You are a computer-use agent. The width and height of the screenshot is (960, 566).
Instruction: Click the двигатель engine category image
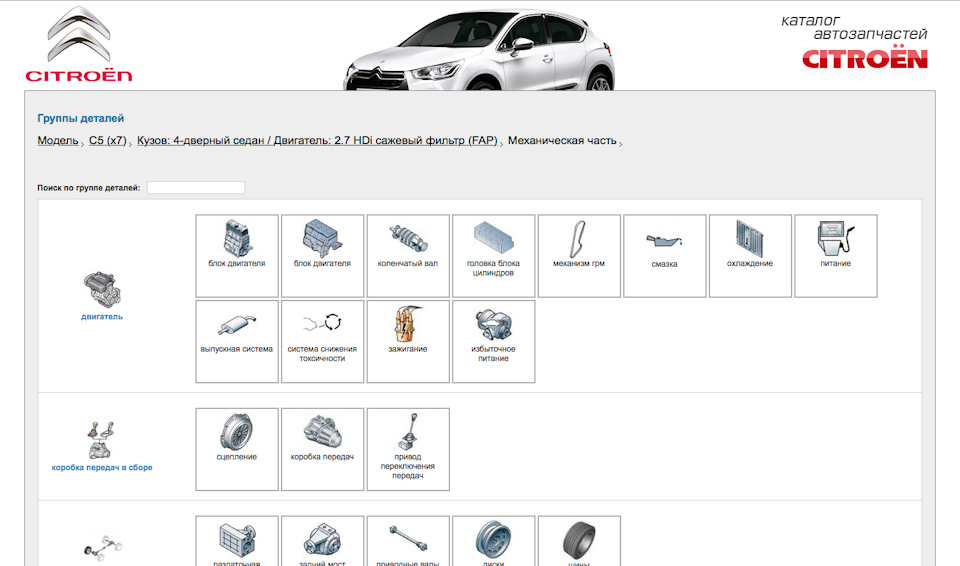click(x=102, y=289)
